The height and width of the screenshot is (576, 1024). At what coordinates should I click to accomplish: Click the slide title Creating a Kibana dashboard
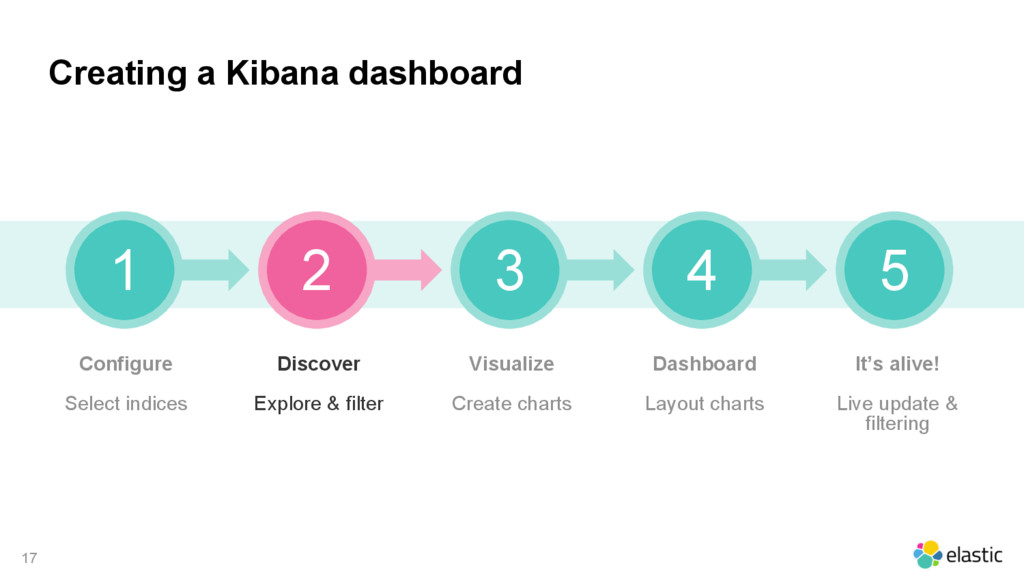pos(285,72)
